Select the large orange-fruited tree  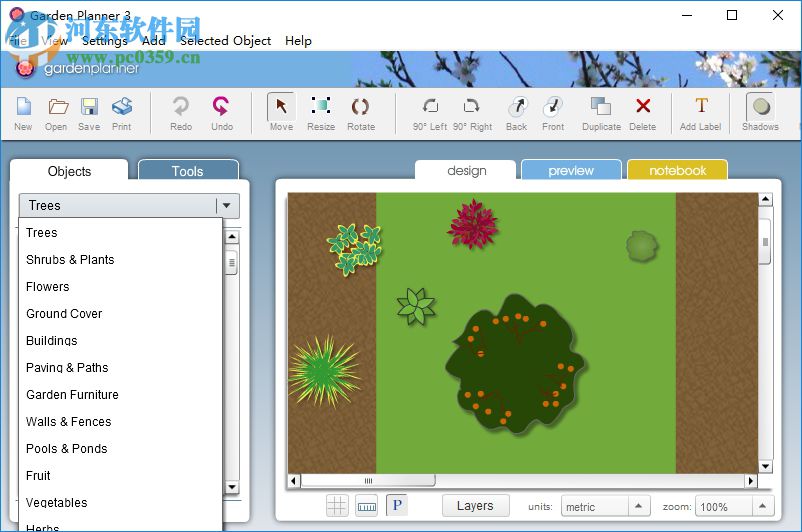click(515, 365)
